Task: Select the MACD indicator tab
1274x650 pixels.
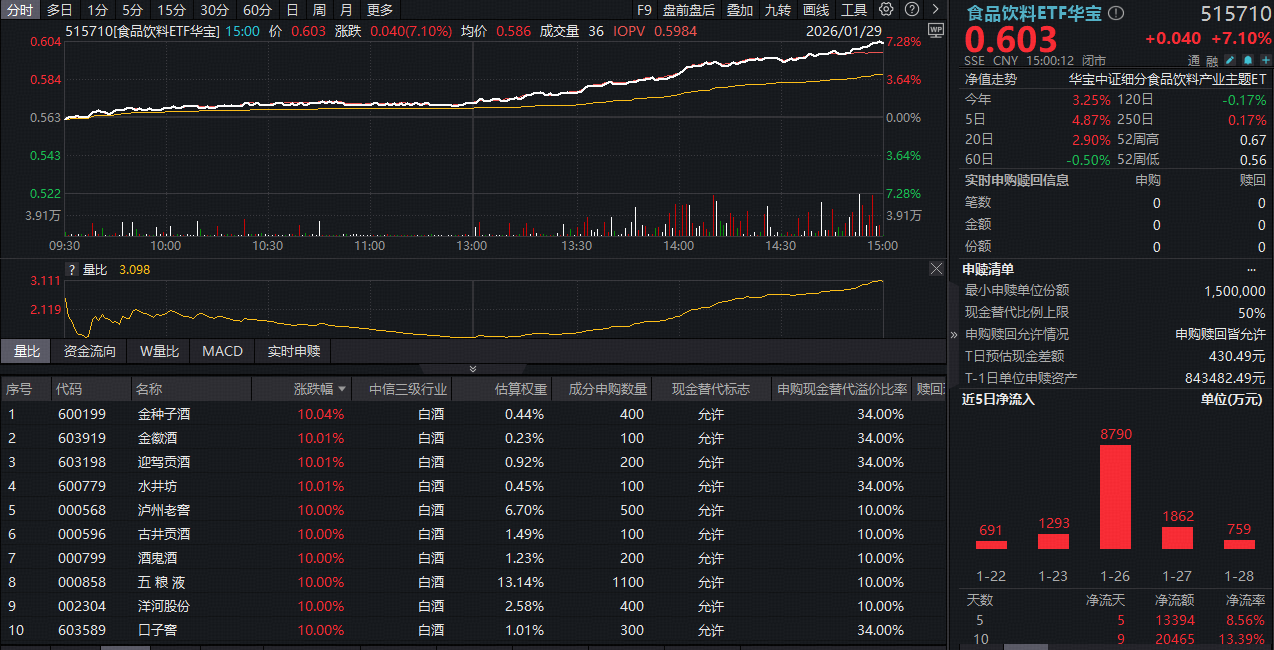Action: [222, 351]
